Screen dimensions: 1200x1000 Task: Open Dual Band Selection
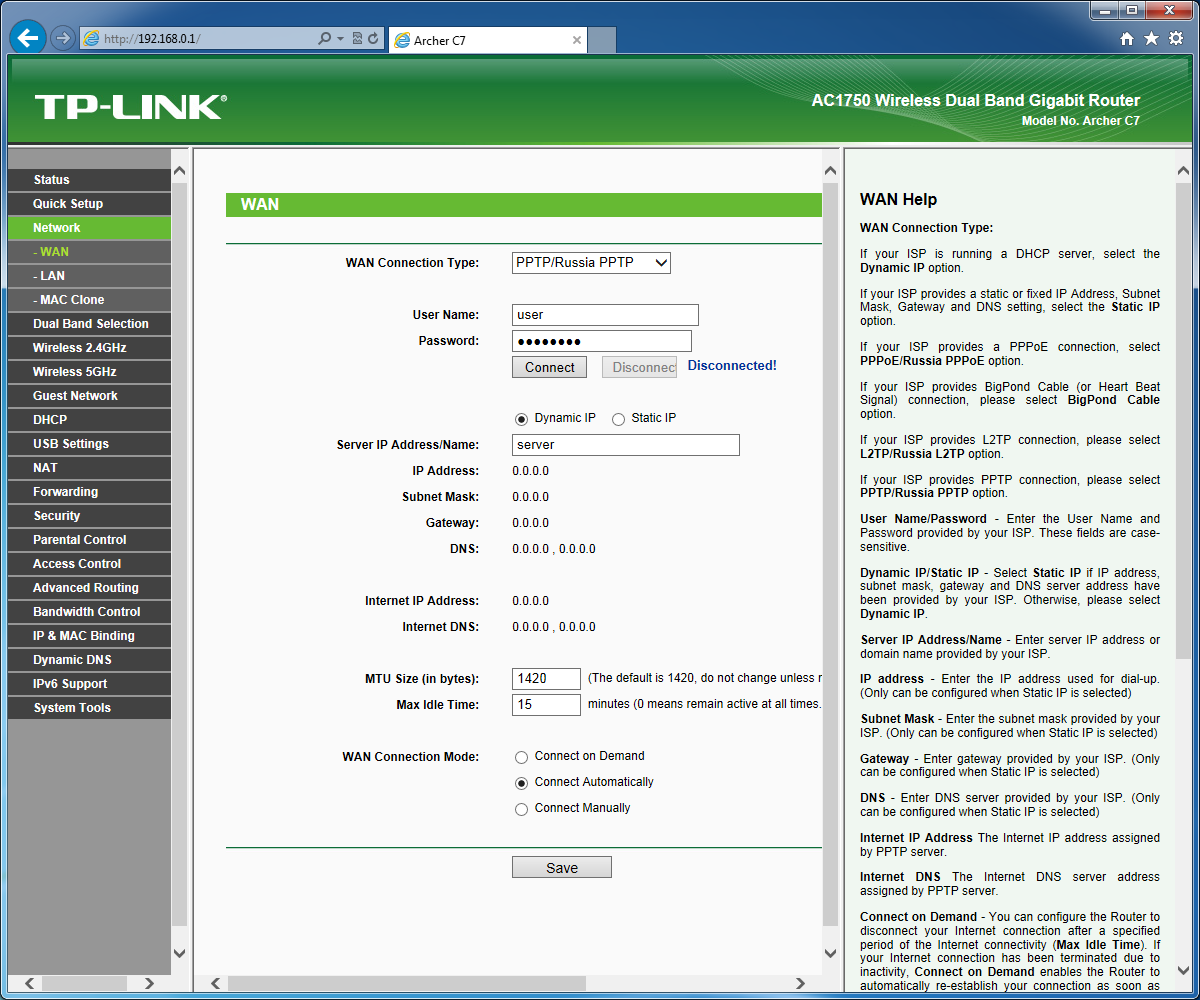pyautogui.click(x=89, y=324)
